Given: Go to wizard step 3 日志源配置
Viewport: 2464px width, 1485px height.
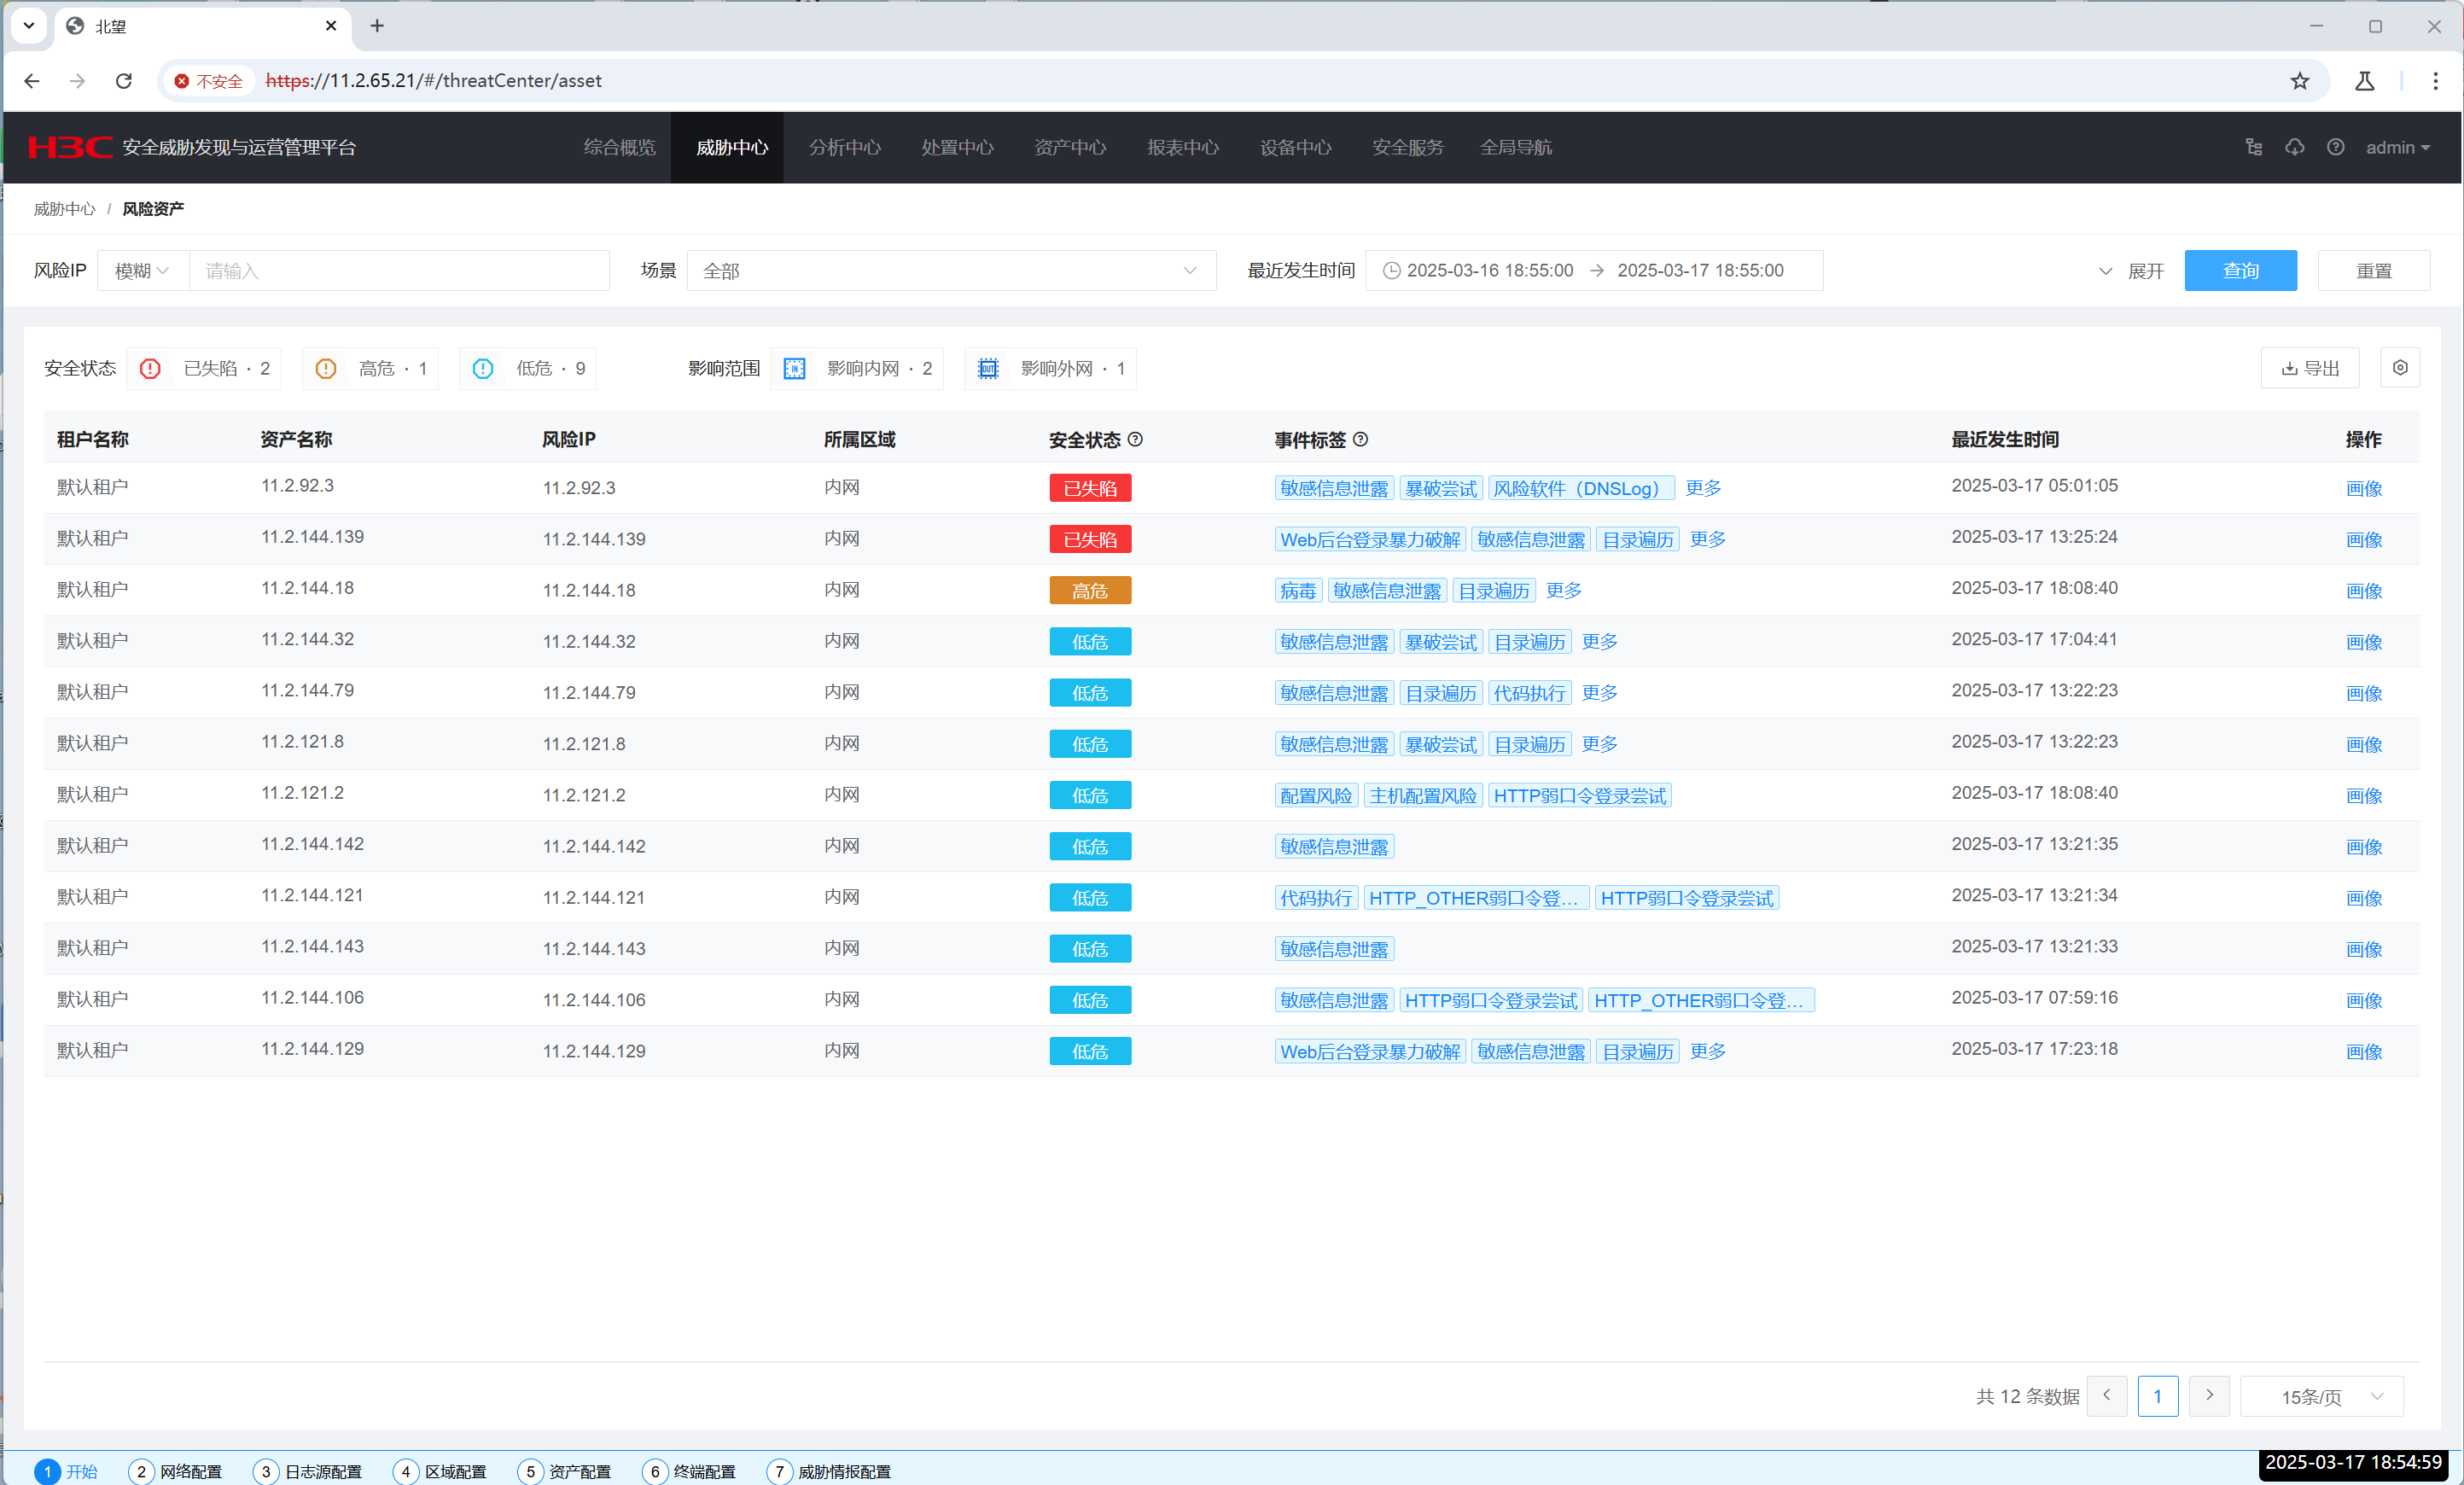Looking at the screenshot, I should [x=308, y=1471].
